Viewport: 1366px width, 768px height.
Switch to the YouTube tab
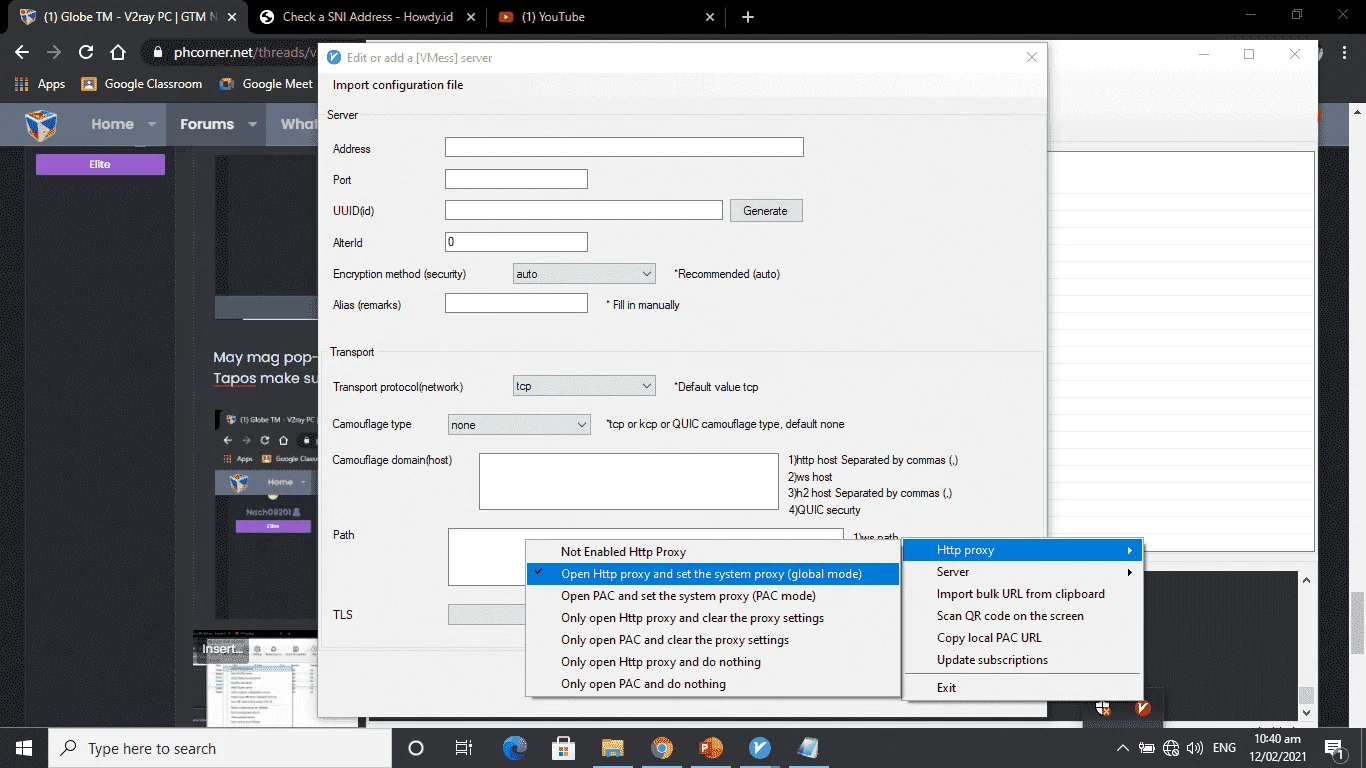pos(606,17)
